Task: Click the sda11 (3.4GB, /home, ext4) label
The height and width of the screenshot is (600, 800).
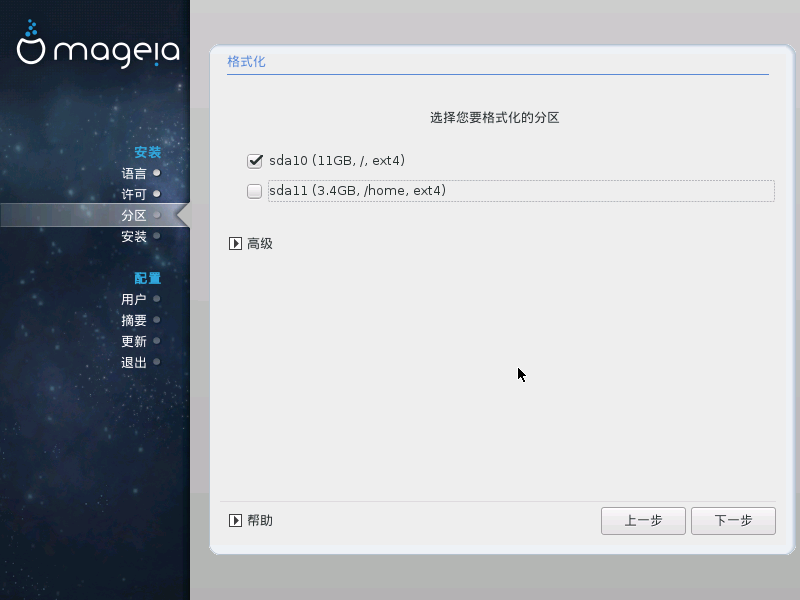Action: tap(357, 191)
